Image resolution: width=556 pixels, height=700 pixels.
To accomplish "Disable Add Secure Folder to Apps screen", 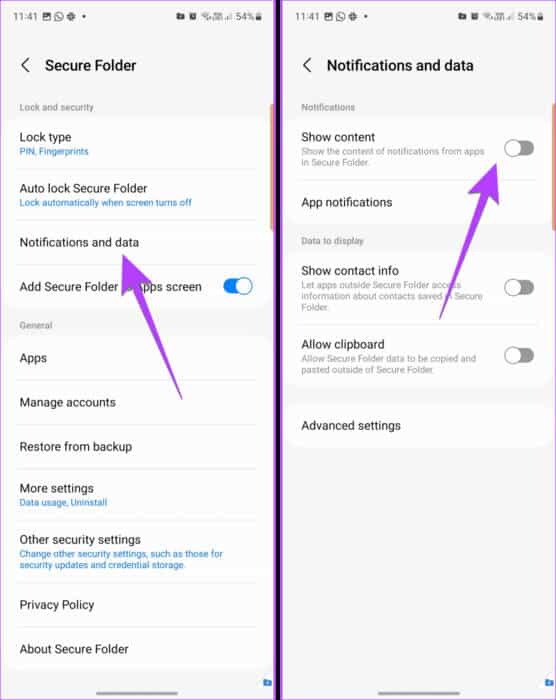I will click(238, 286).
